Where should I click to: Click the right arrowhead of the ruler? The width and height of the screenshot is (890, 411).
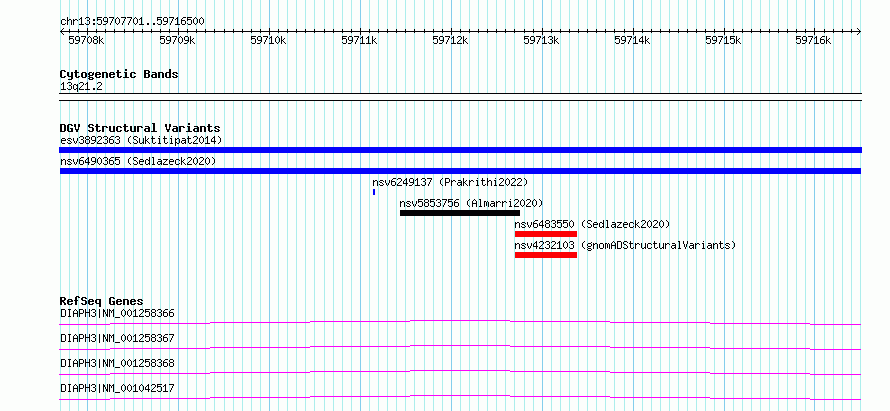point(859,32)
